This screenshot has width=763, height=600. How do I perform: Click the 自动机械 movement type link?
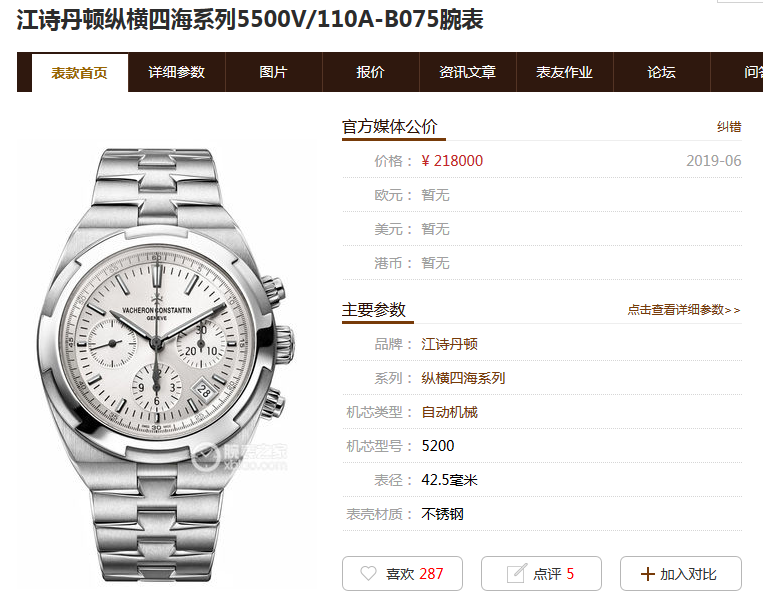point(449,412)
